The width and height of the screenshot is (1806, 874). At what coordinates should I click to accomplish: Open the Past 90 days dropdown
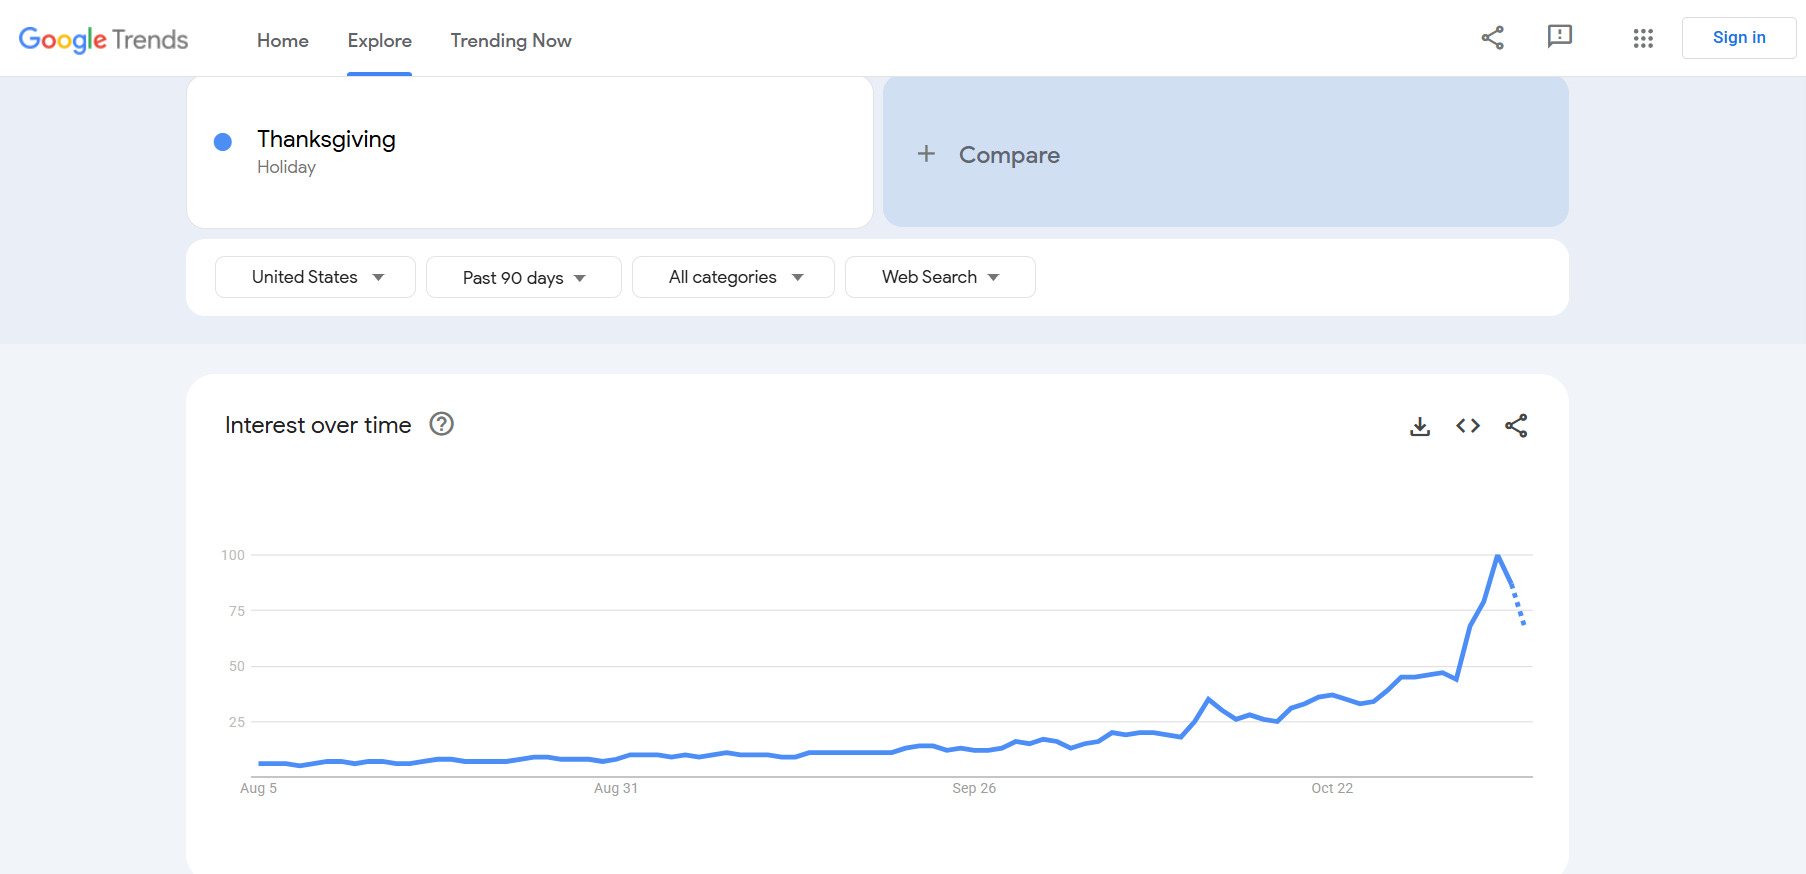[x=524, y=277]
